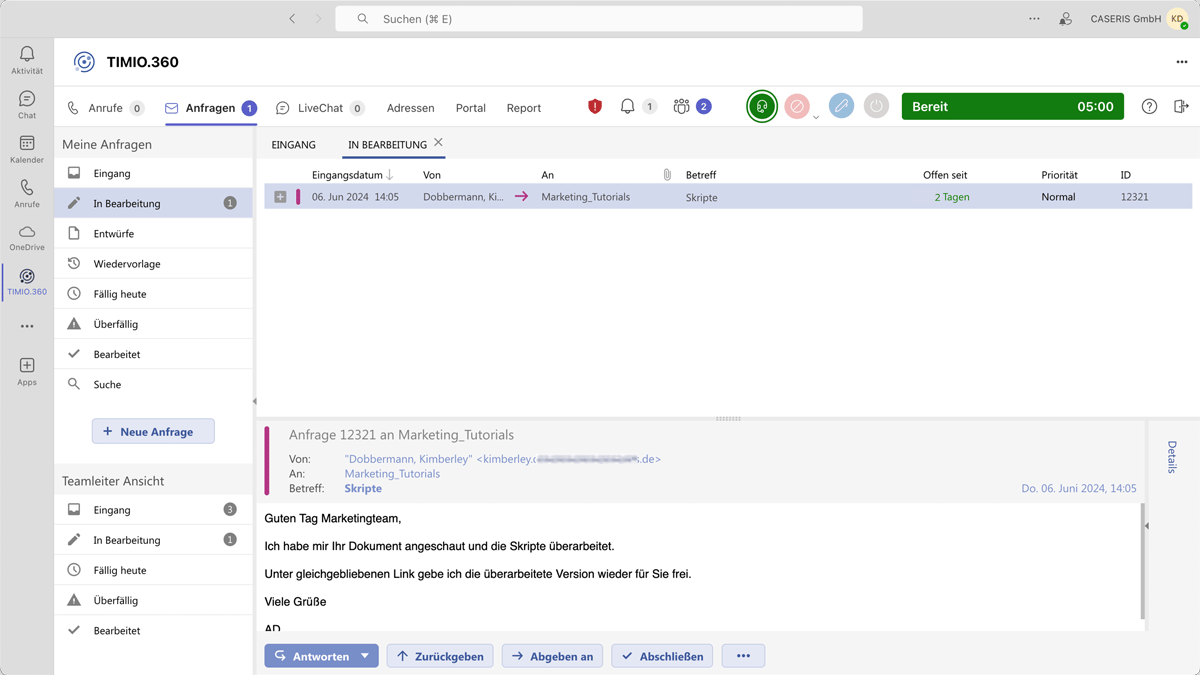The height and width of the screenshot is (675, 1200).
Task: Click the logout door icon
Action: coord(1181,107)
